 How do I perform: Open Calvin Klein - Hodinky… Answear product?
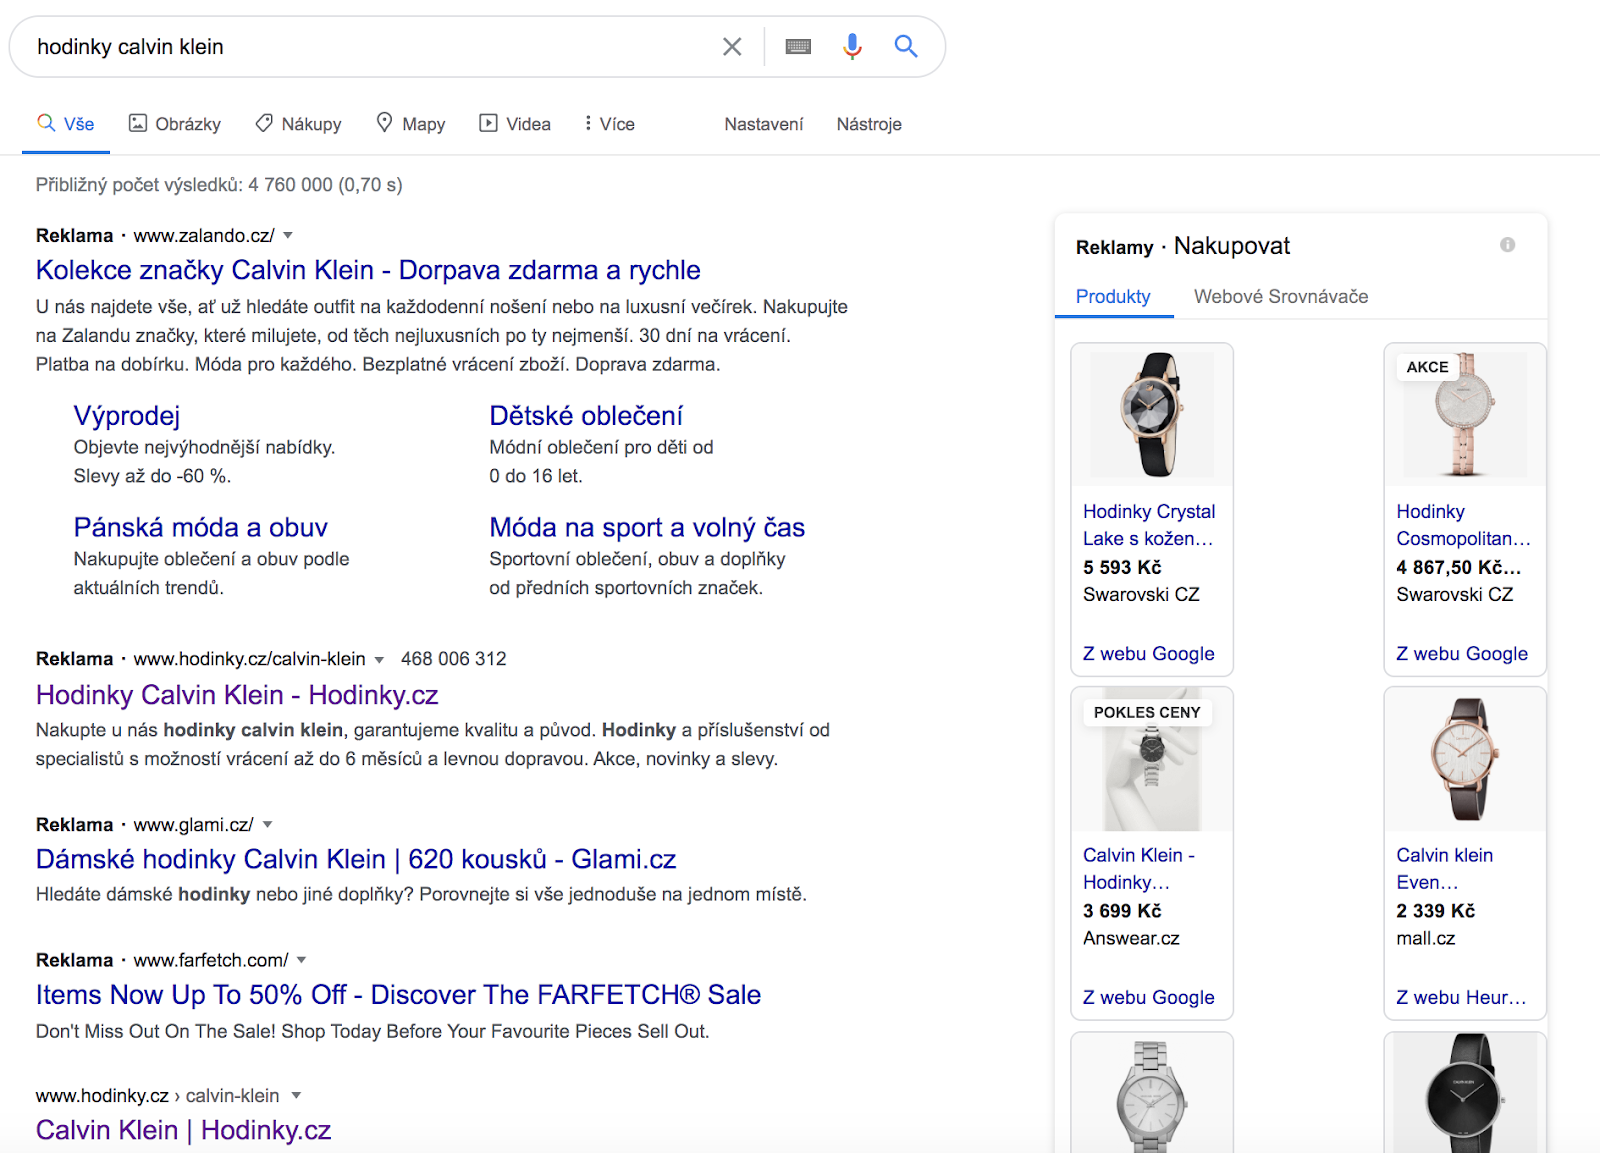click(x=1139, y=869)
